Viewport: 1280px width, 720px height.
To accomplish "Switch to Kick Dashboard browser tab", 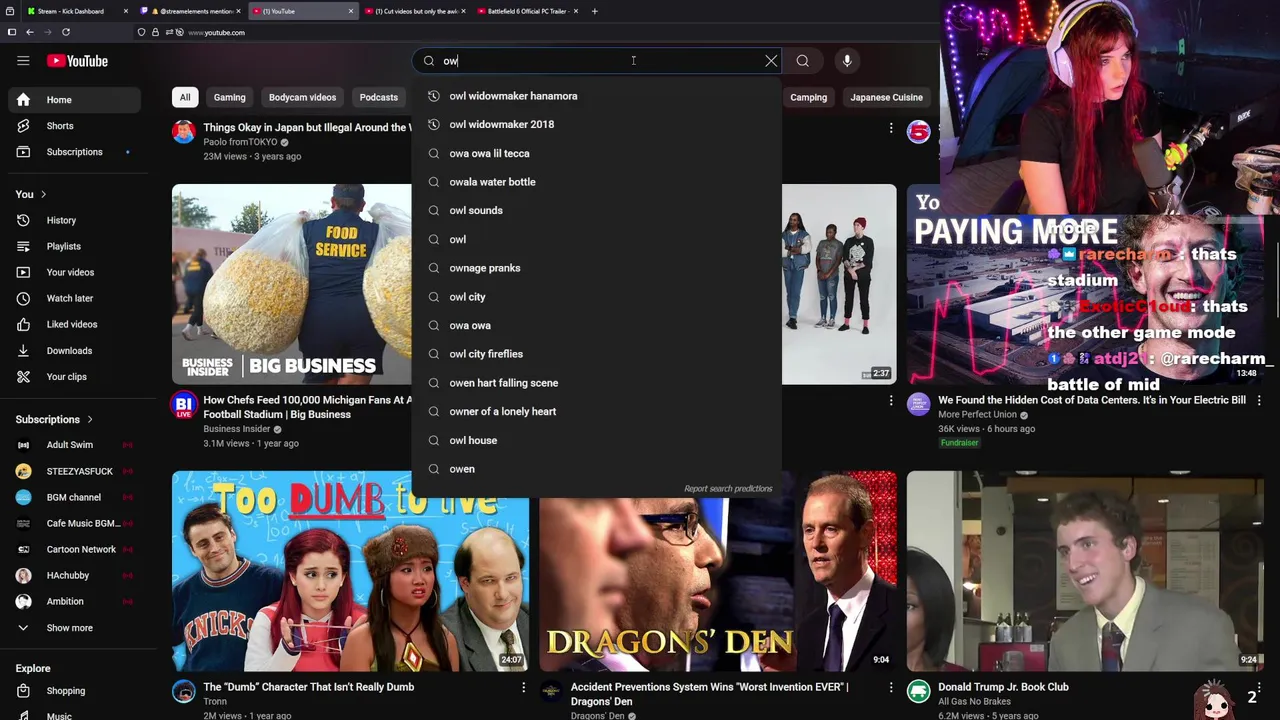I will (77, 11).
